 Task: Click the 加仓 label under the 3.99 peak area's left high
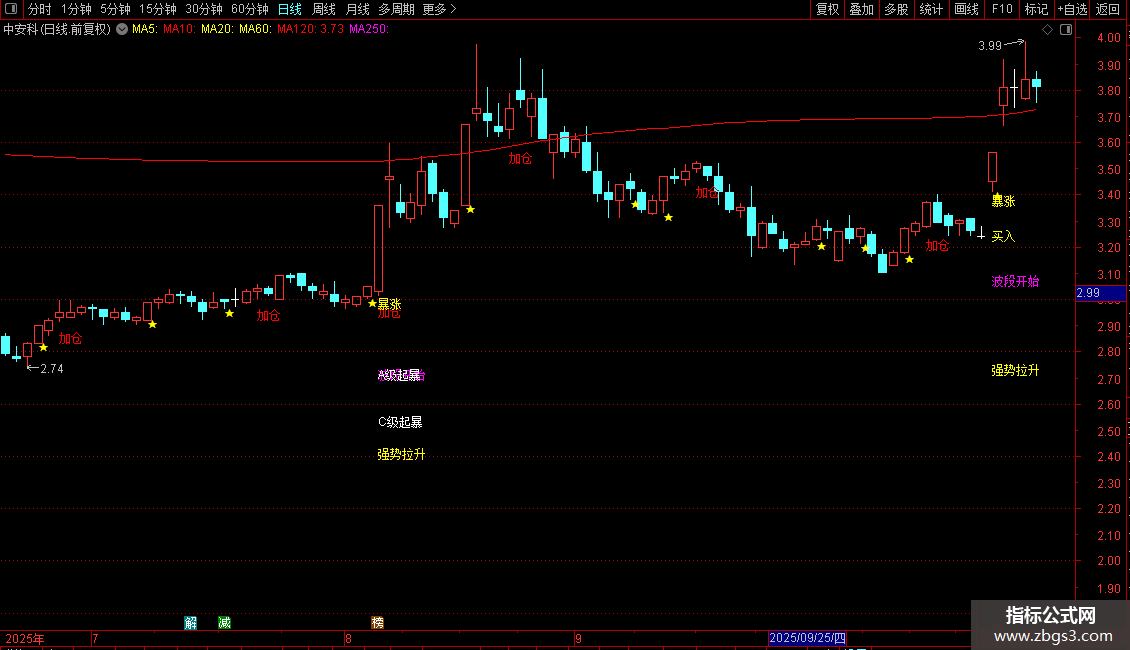pos(520,159)
